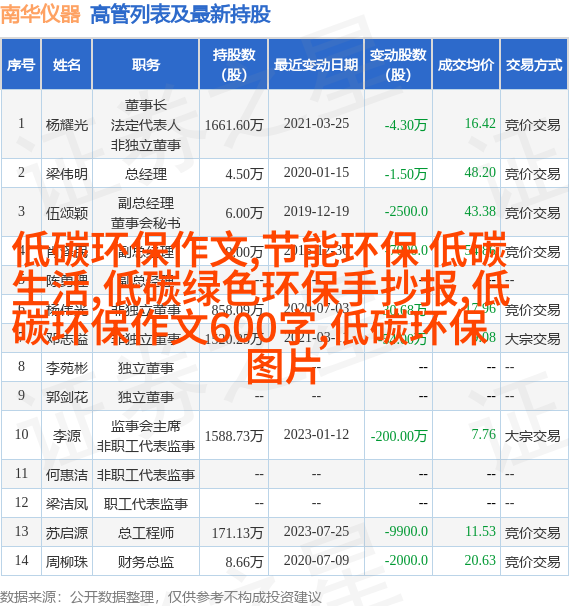Click the orange overlay text 低碳环保作文
This screenshot has width=569, height=606.
pos(130,250)
